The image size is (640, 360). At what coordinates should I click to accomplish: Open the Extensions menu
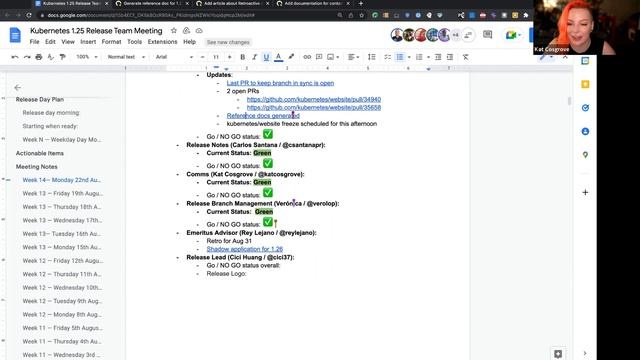(x=162, y=42)
